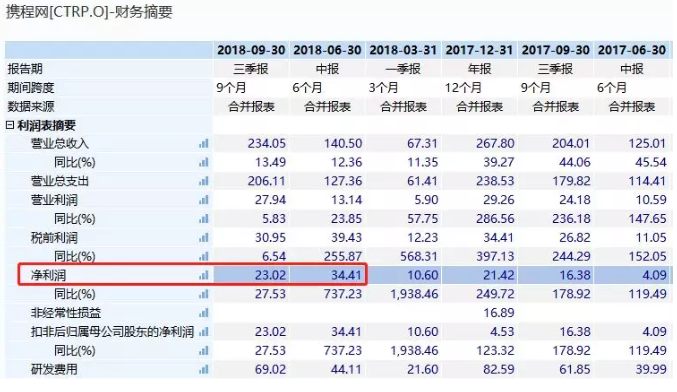Select the 2017-12-31 column header

click(x=479, y=50)
